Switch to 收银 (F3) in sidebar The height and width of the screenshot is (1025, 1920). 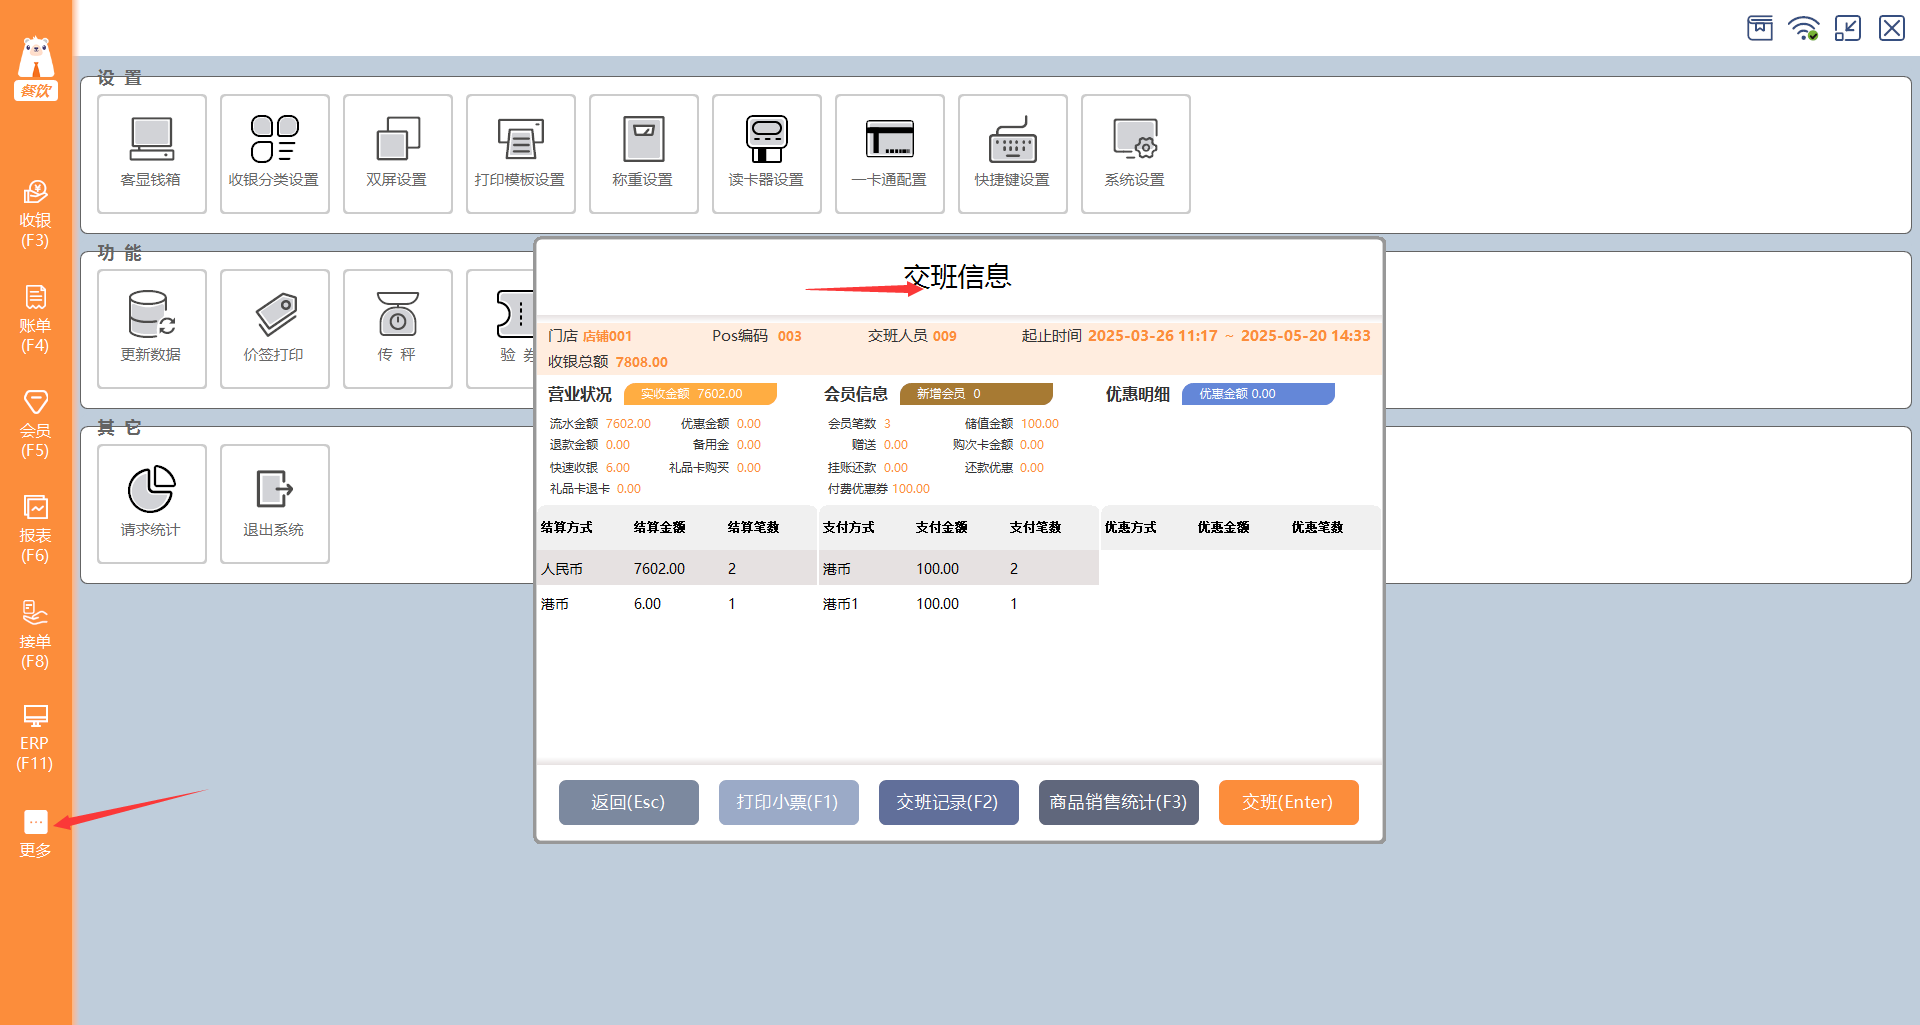point(35,213)
